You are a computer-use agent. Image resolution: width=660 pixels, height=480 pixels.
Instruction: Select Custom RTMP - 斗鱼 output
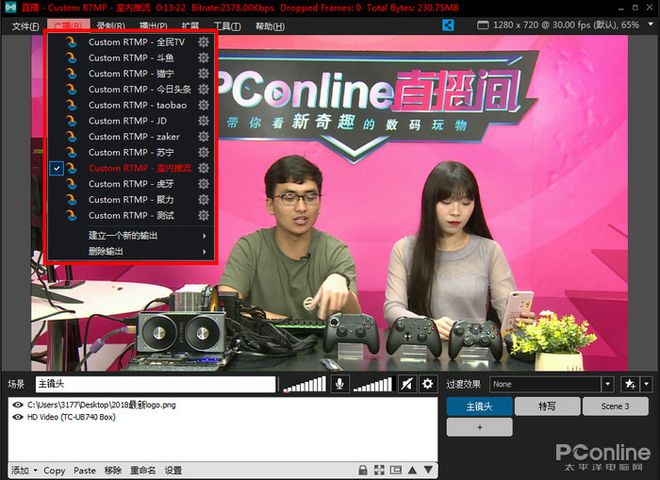coord(131,58)
